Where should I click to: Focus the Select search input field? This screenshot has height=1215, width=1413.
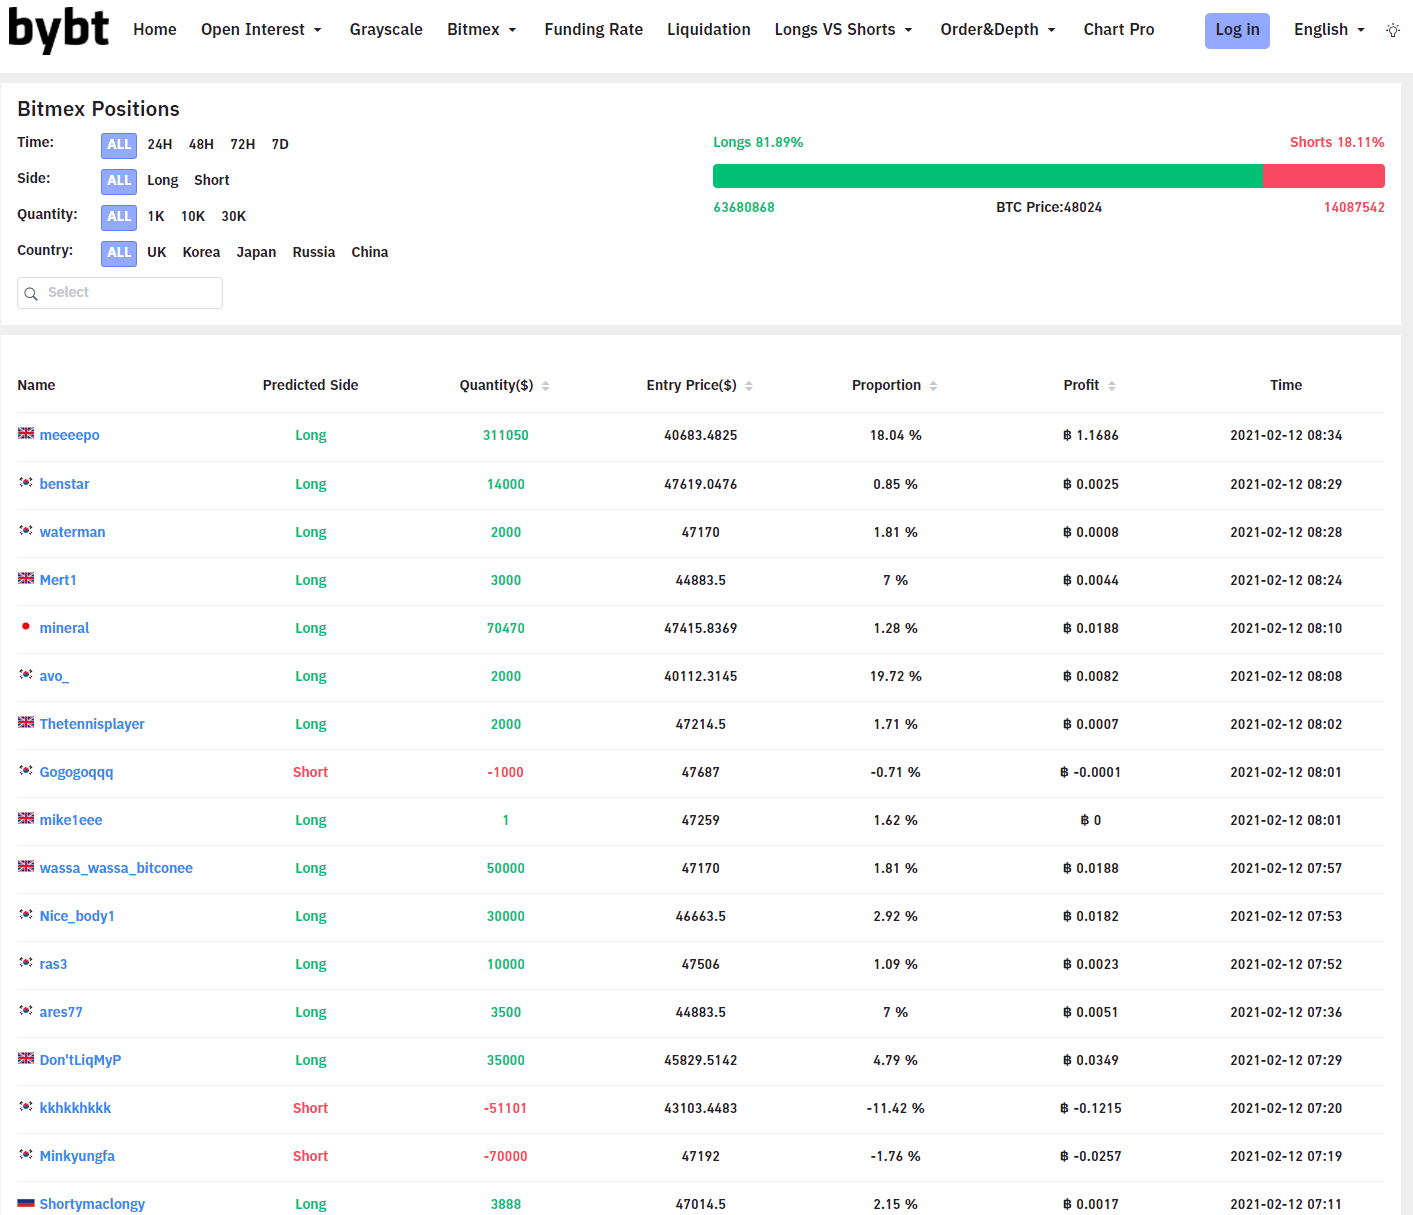pyautogui.click(x=120, y=293)
